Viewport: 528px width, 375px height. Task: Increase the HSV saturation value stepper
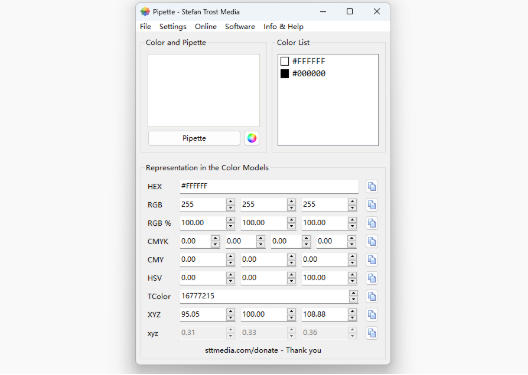pos(291,275)
